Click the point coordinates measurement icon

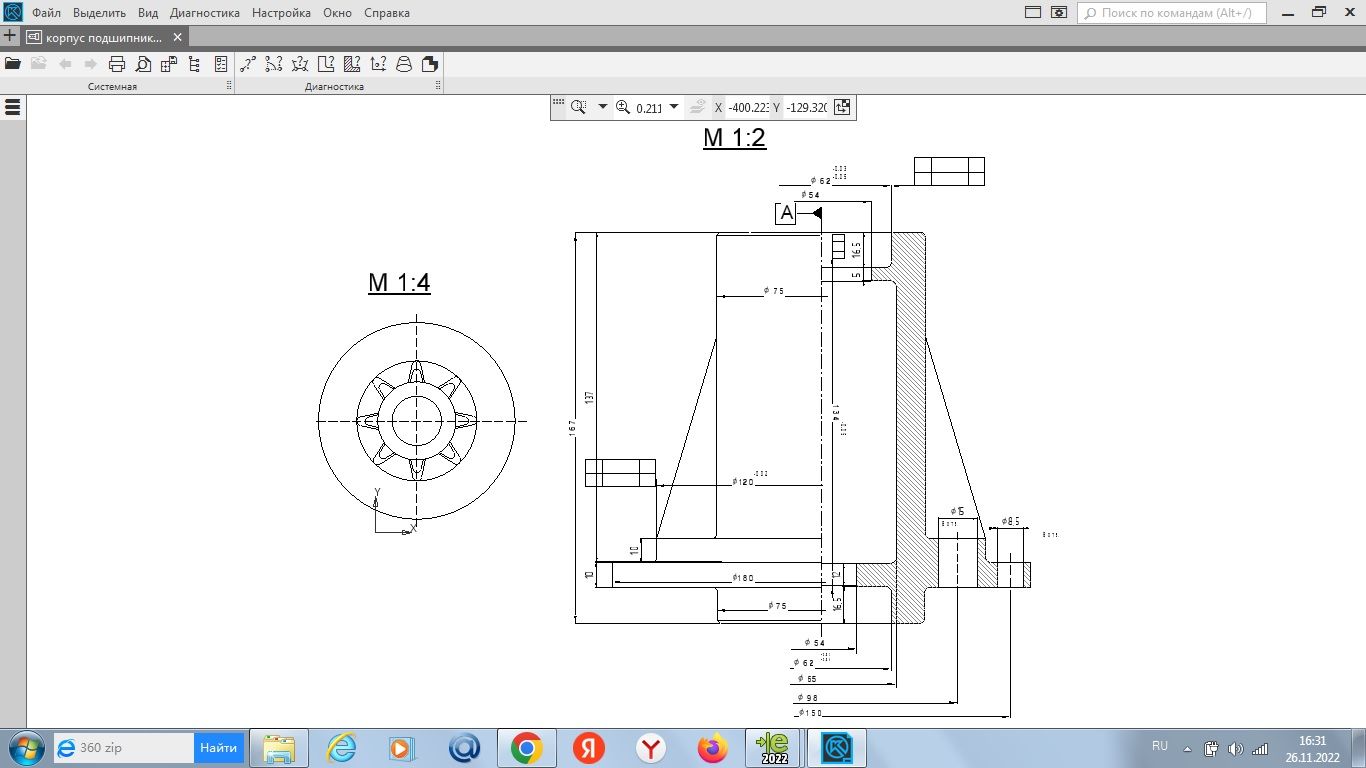point(377,64)
